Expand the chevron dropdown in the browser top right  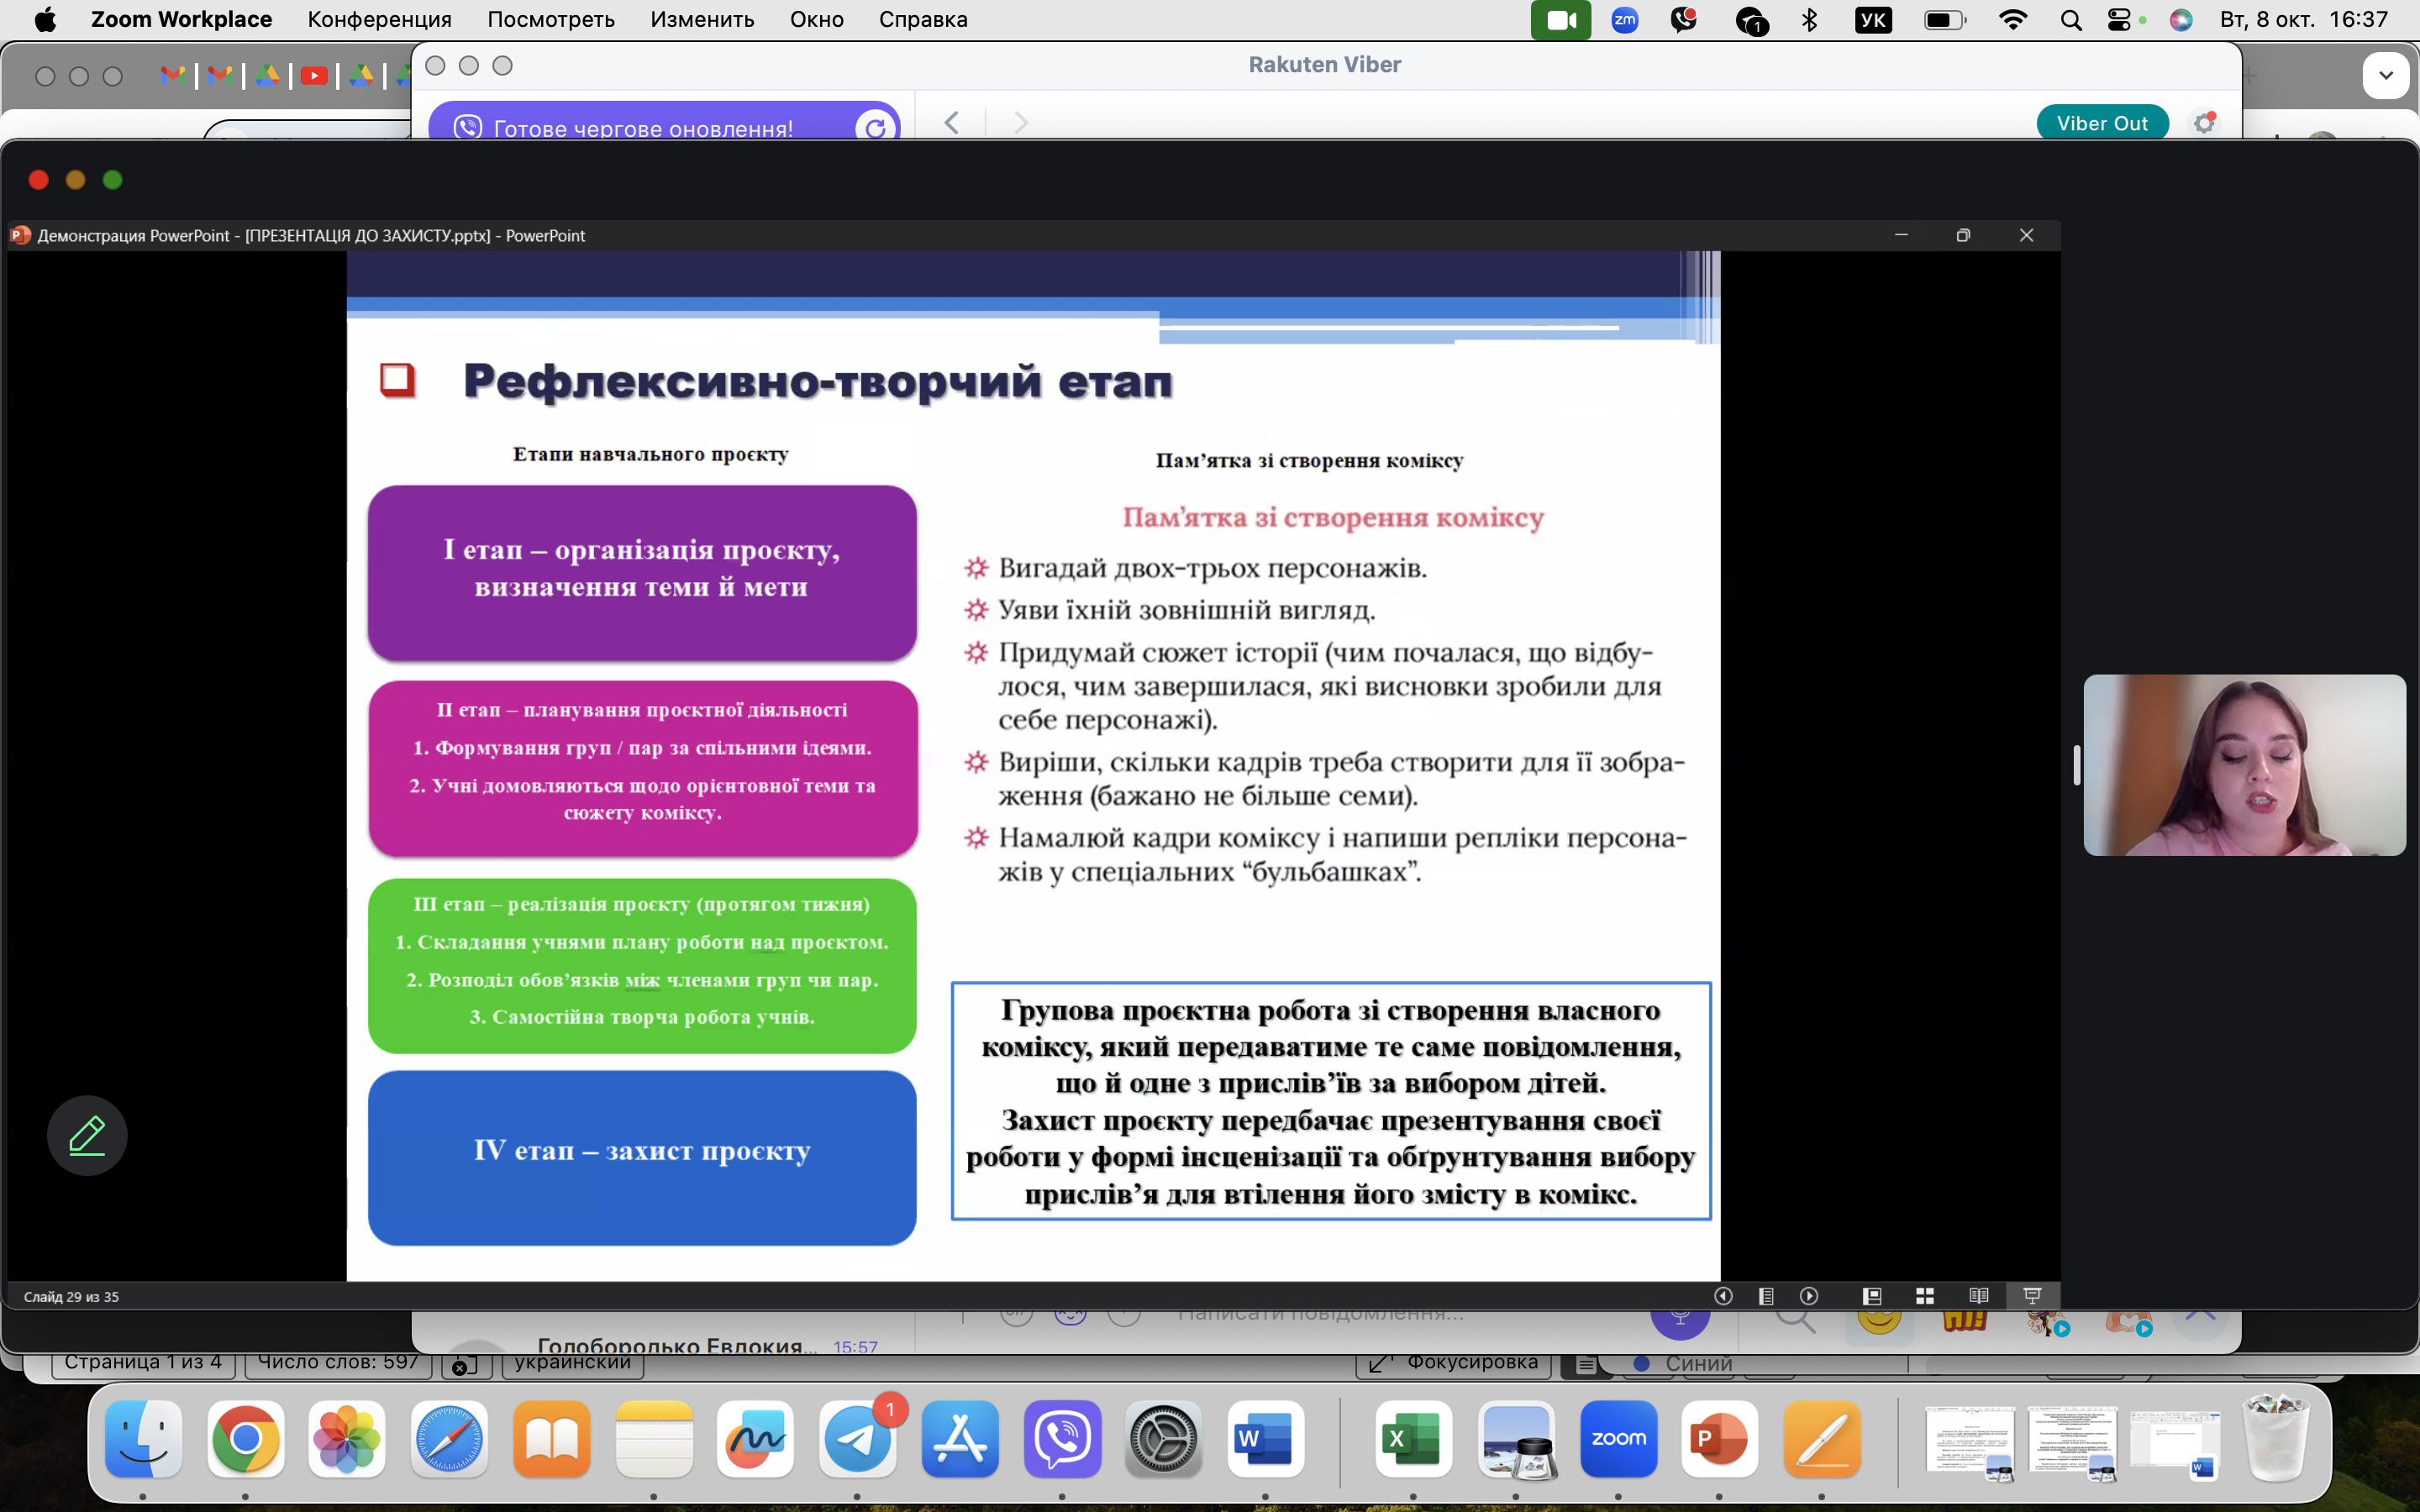(2386, 75)
